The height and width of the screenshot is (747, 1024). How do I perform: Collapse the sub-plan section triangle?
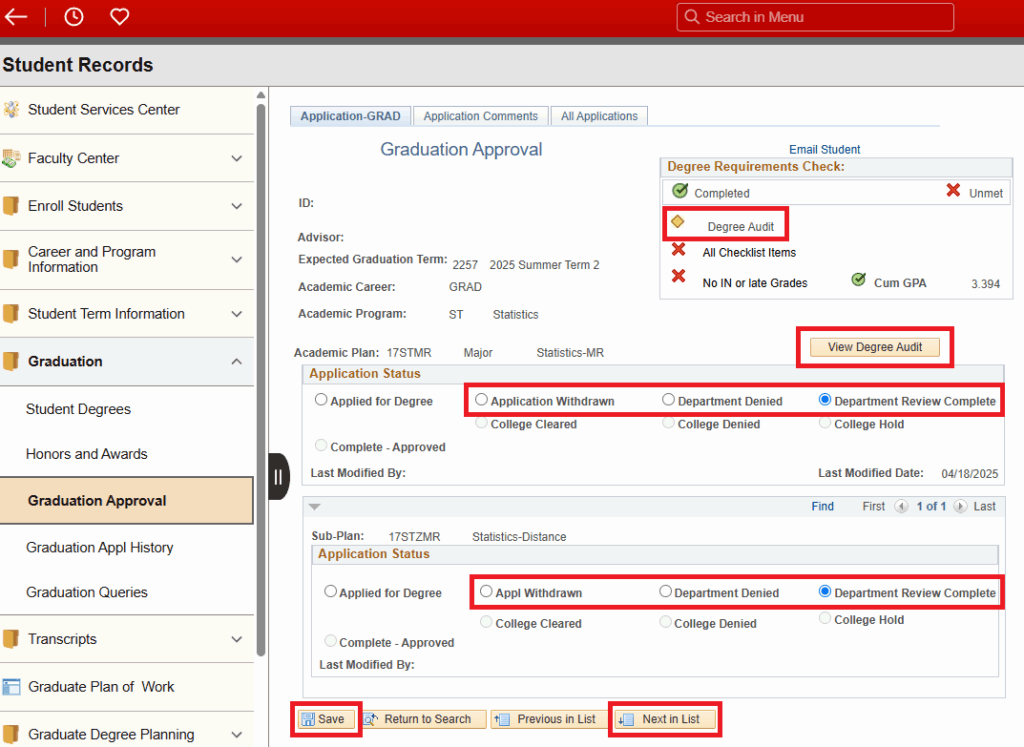pyautogui.click(x=315, y=507)
